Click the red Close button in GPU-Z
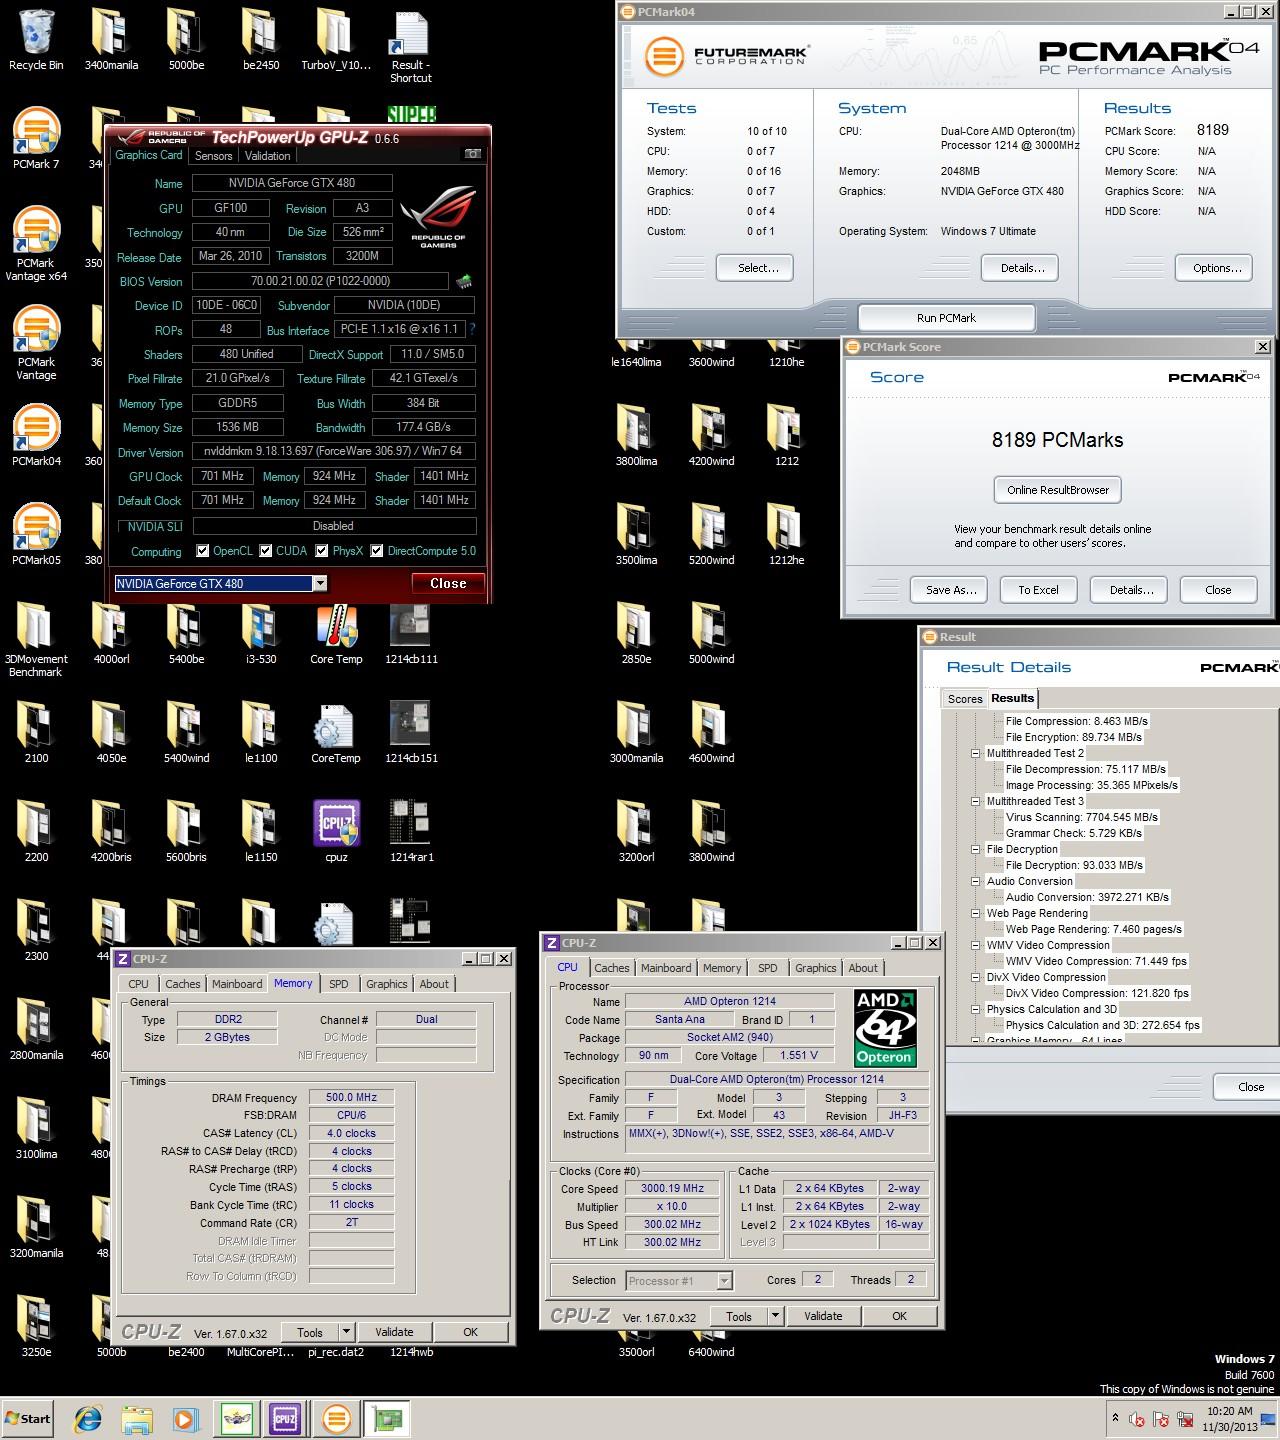This screenshot has width=1280, height=1440. (448, 583)
